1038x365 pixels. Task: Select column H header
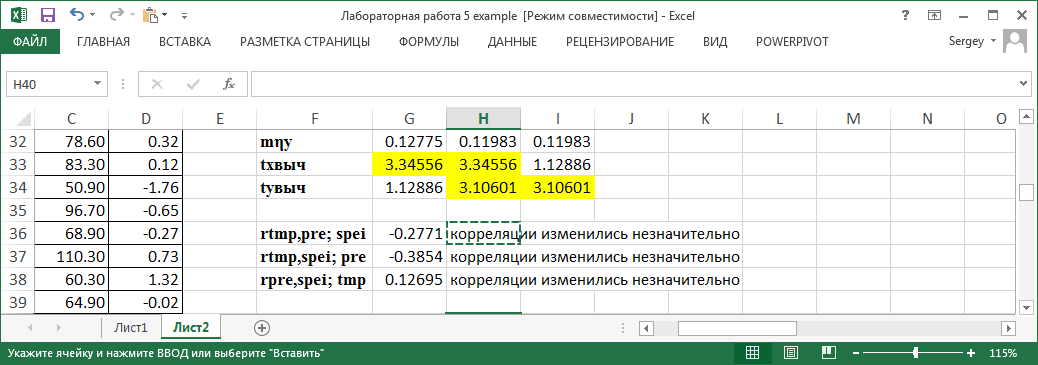(x=483, y=119)
